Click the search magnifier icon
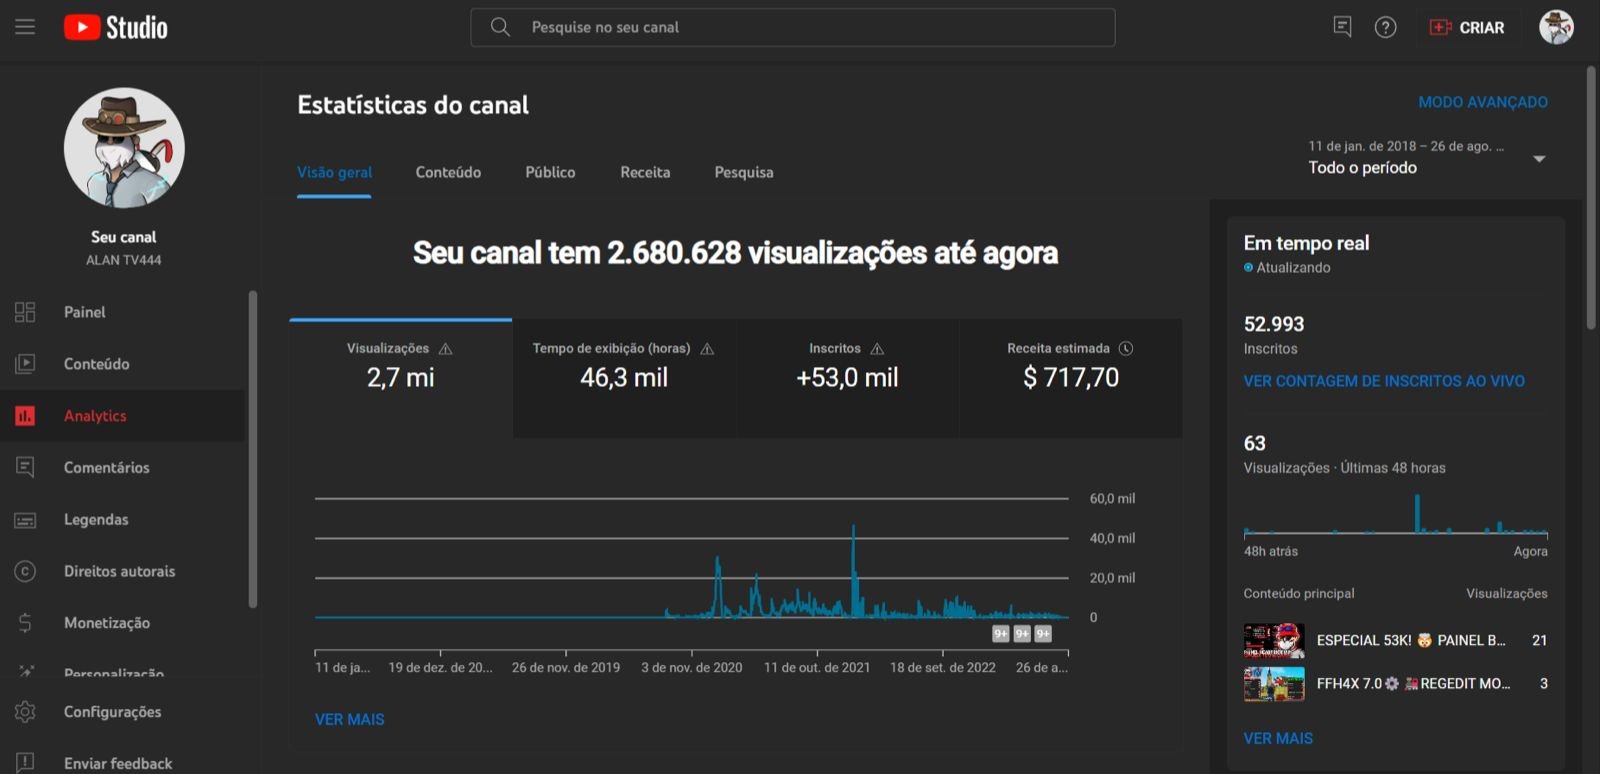 [500, 27]
